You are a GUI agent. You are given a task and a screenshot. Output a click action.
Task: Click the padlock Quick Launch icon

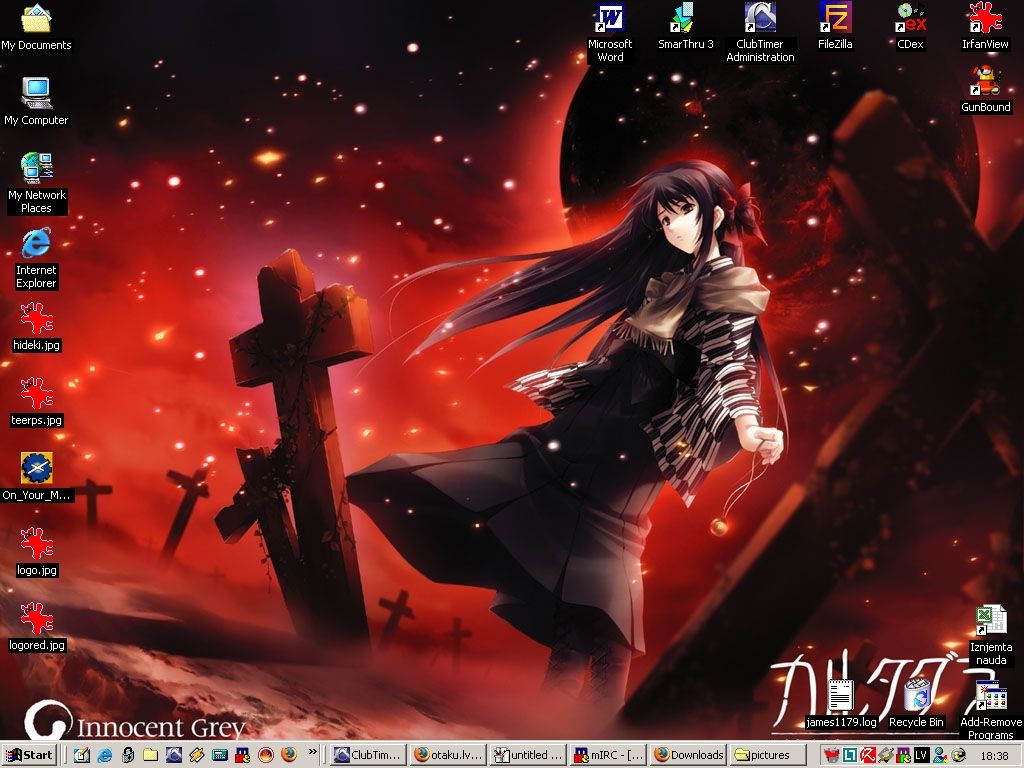[x=128, y=756]
